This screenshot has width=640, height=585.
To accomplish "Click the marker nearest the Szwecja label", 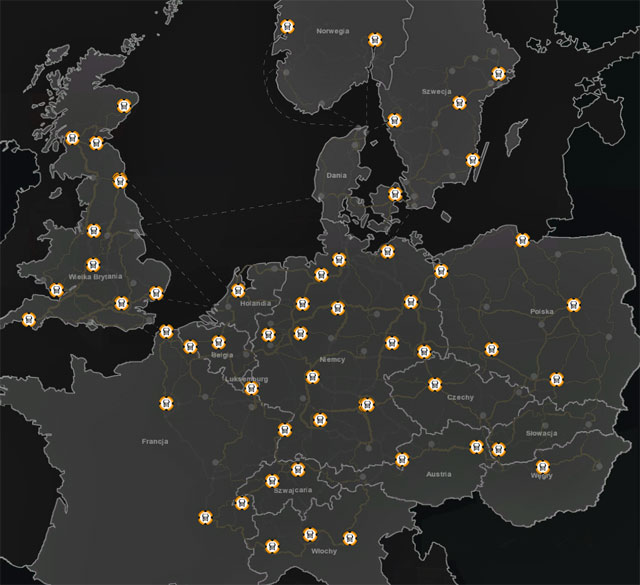I will tap(461, 100).
